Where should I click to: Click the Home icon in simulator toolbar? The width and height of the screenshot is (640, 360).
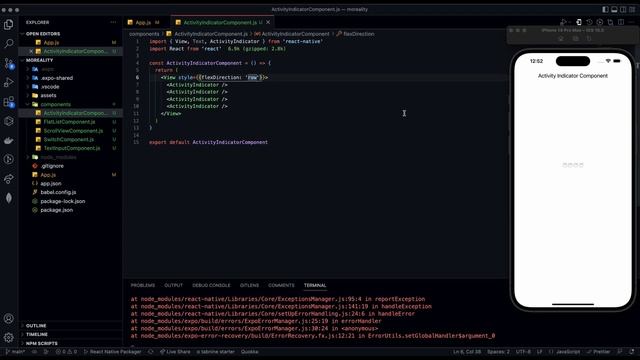[x=561, y=39]
